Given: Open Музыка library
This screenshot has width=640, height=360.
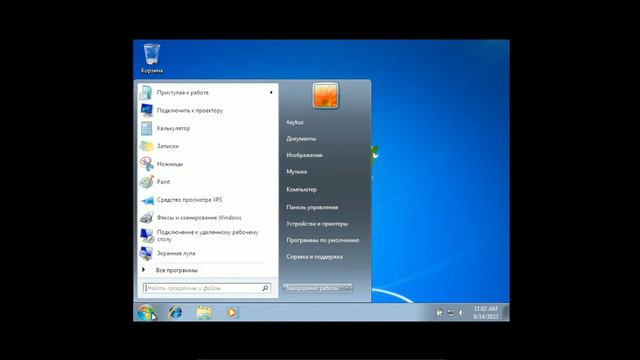Looking at the screenshot, I should tap(297, 172).
